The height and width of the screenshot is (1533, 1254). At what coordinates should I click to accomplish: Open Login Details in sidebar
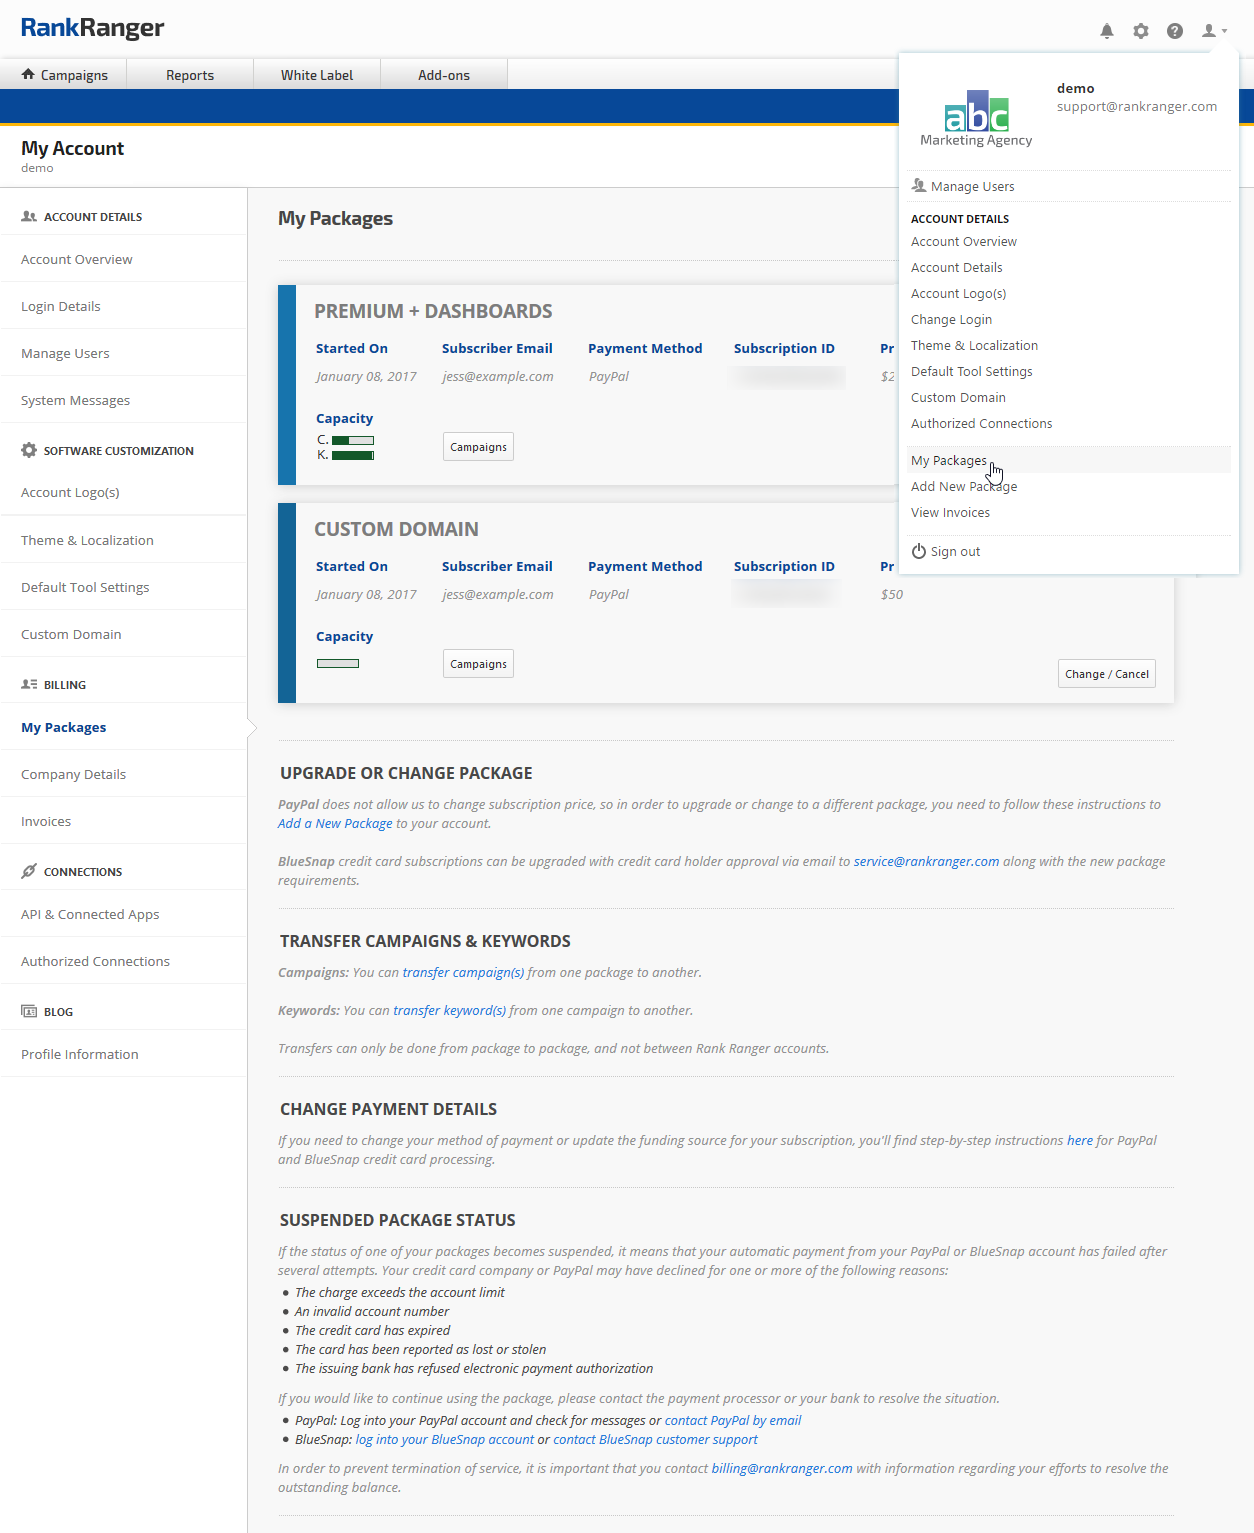pos(61,307)
